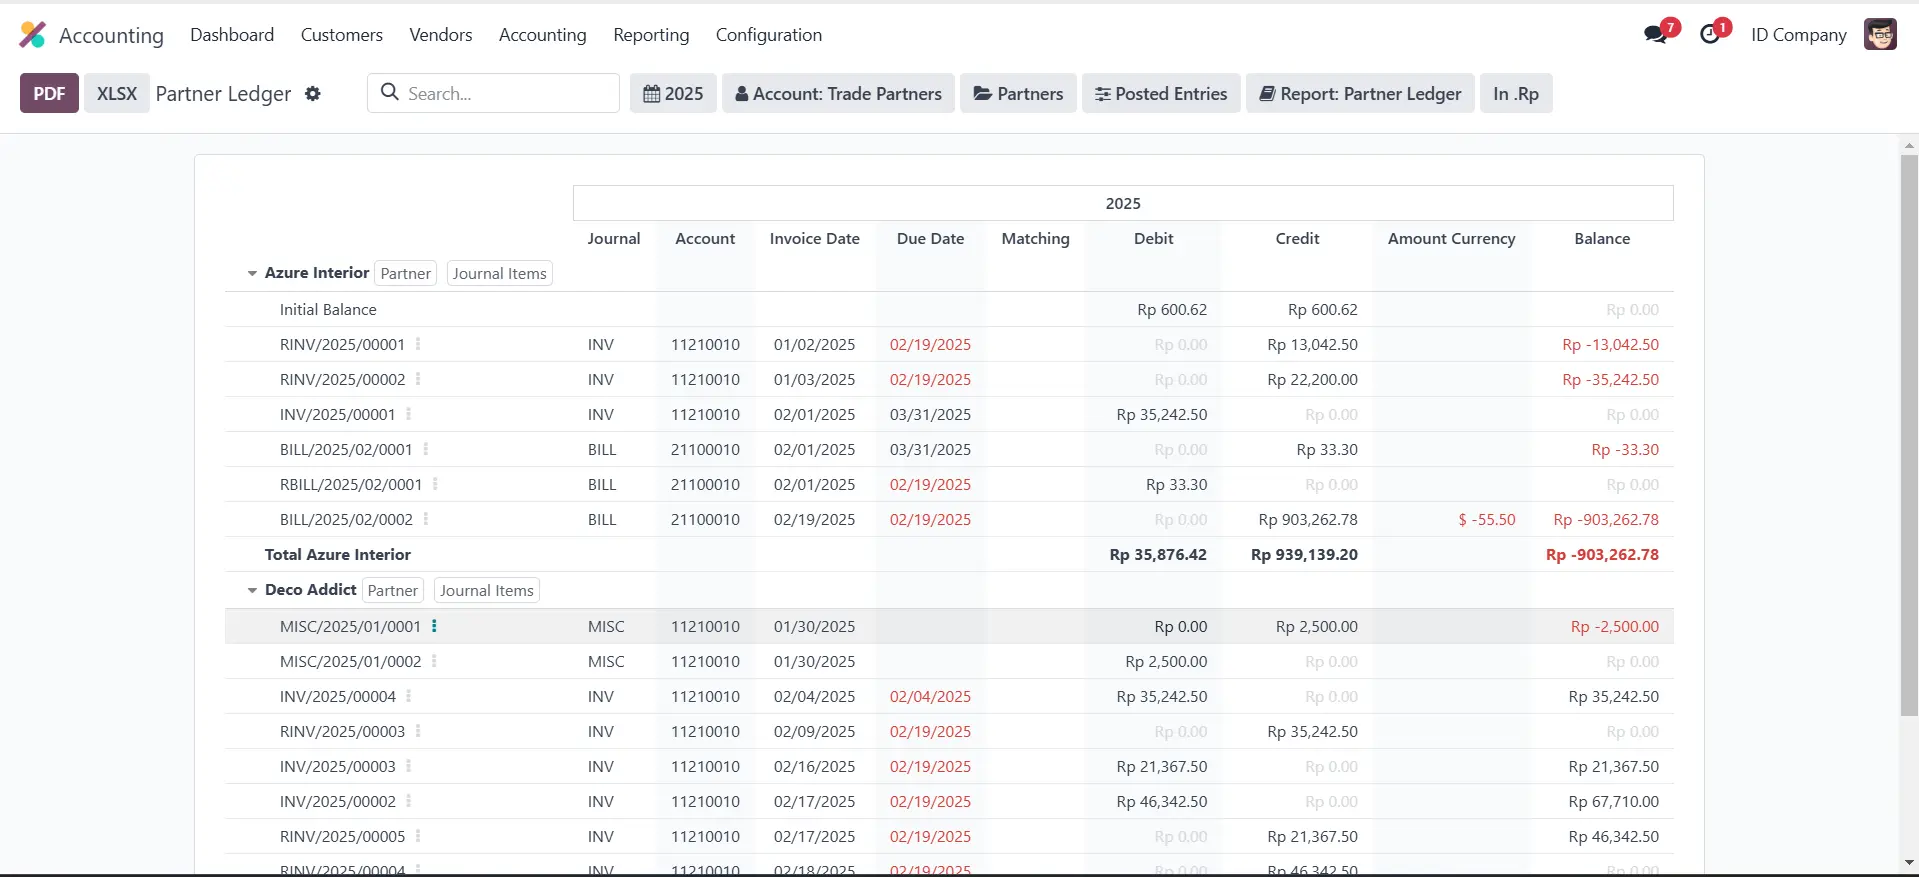Screen dimensions: 1919x877
Task: Open the Reporting menu
Action: click(x=651, y=35)
